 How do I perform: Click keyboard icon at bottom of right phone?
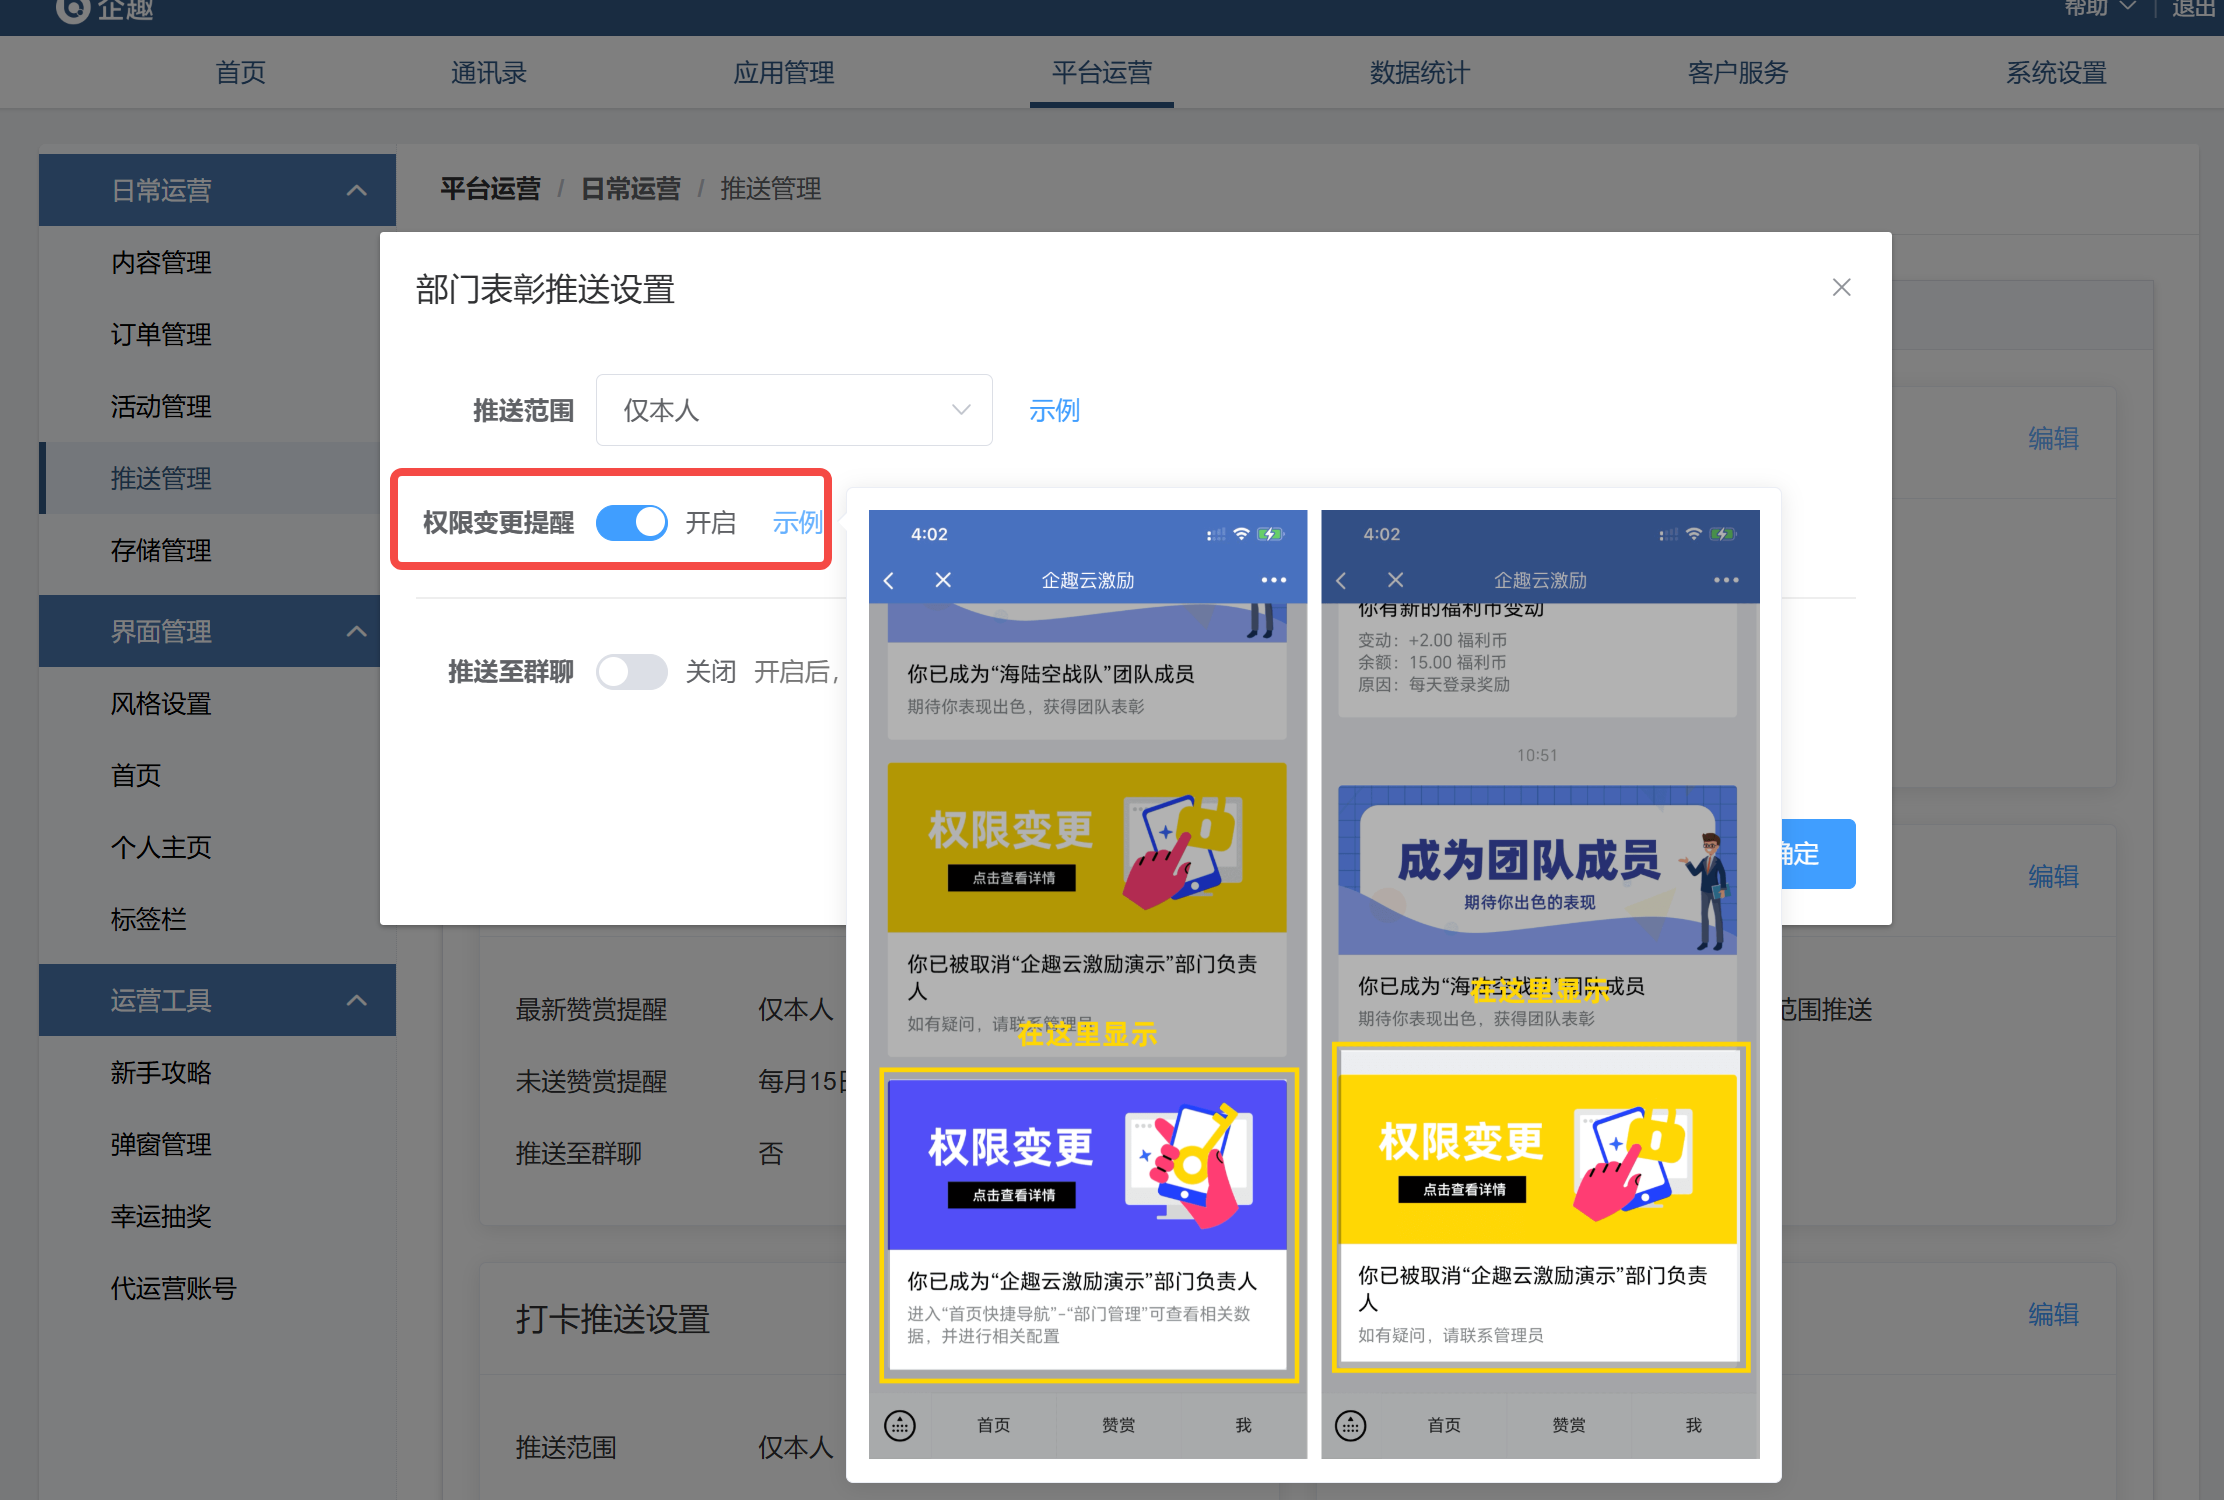(1351, 1425)
